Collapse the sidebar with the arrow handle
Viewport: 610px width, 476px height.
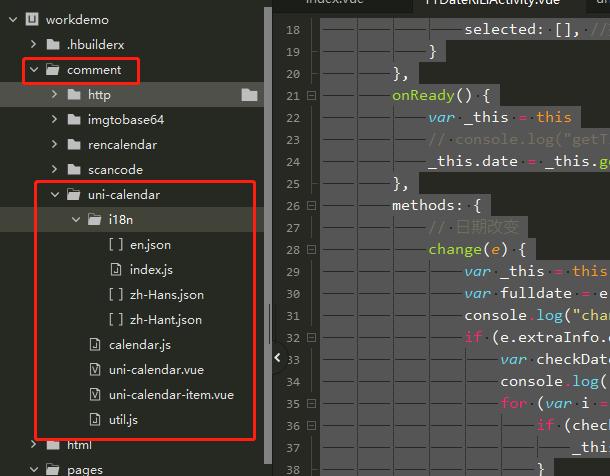pyautogui.click(x=277, y=358)
